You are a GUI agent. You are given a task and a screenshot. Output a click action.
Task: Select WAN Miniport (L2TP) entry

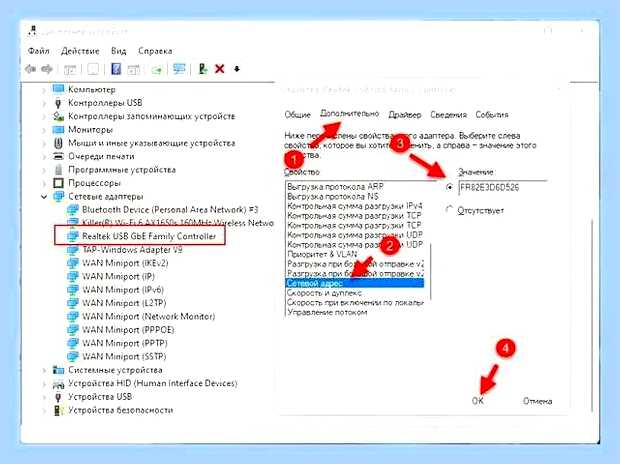(x=124, y=303)
